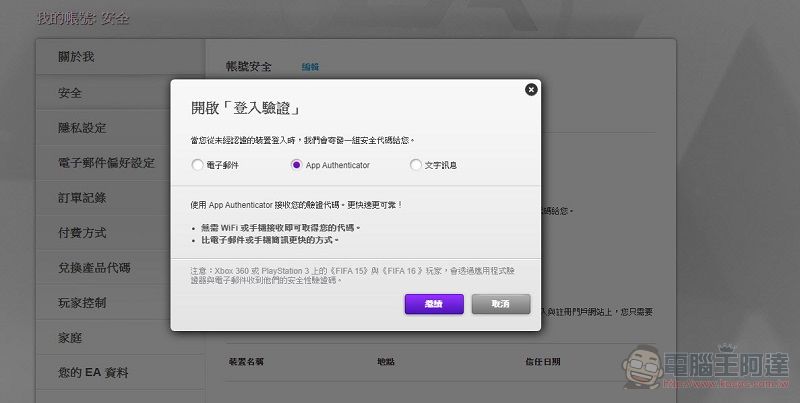
Task: Click the grey 取消 button
Action: [x=501, y=304]
